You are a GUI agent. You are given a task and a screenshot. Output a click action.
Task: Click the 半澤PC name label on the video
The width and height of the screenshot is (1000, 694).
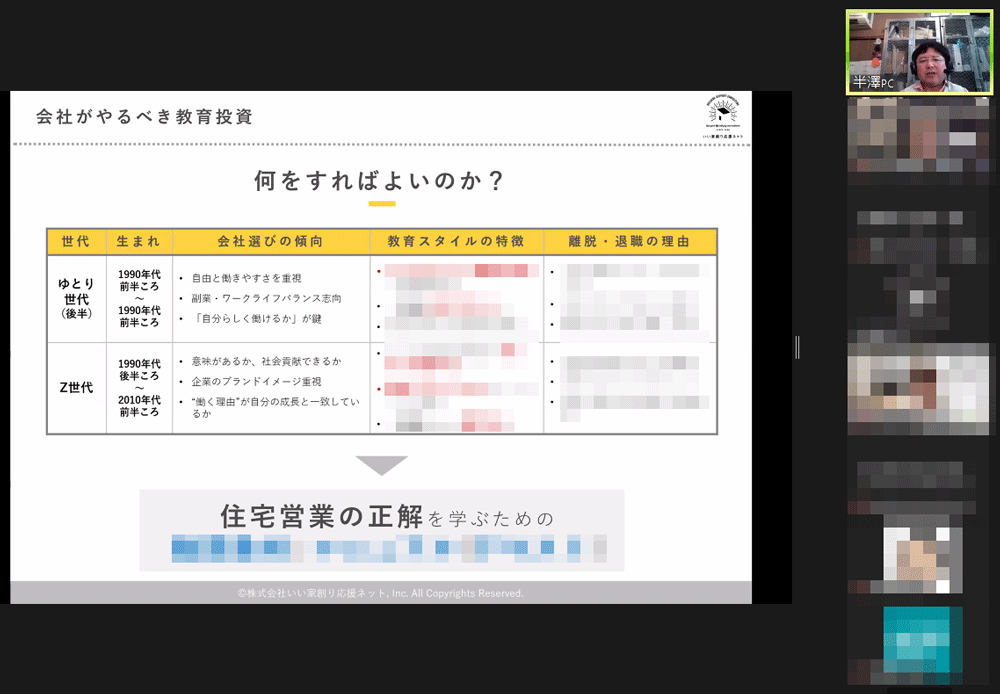pyautogui.click(x=873, y=84)
